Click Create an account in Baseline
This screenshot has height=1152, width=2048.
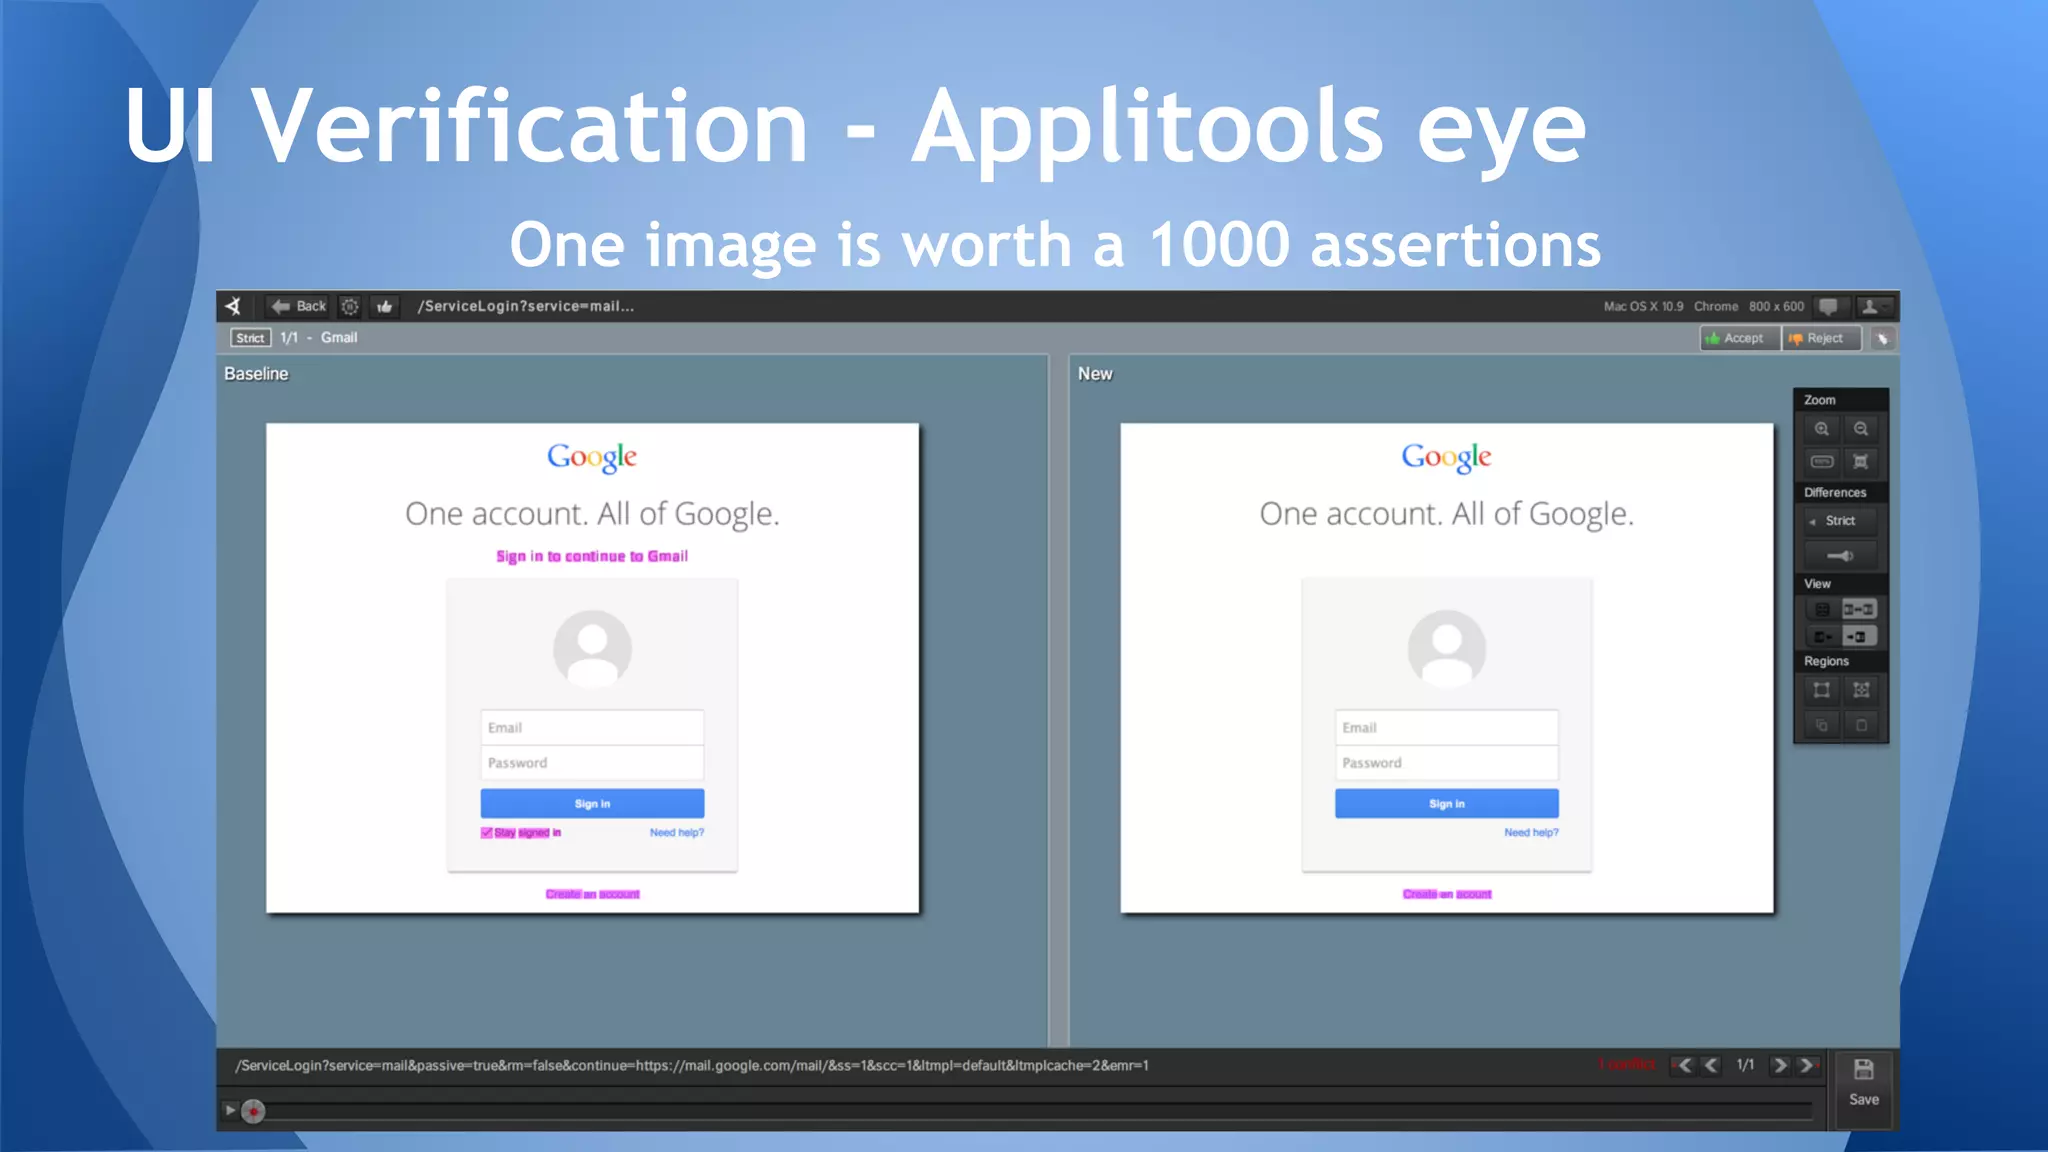pyautogui.click(x=592, y=894)
